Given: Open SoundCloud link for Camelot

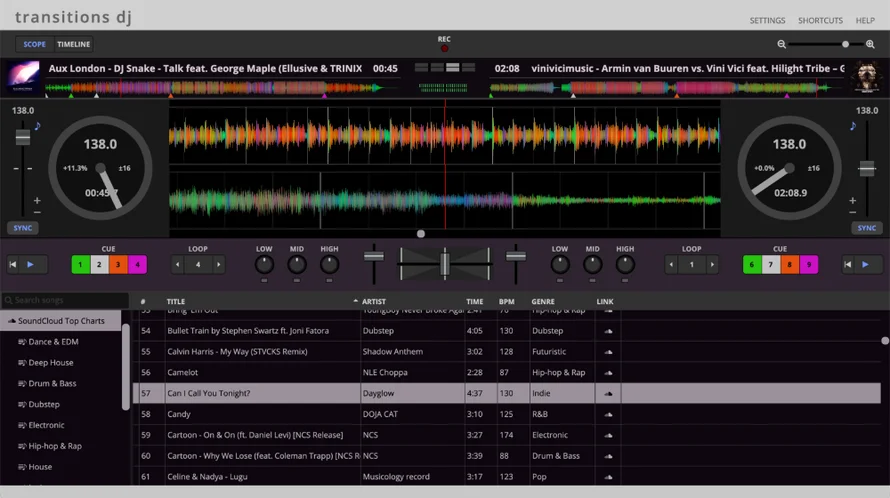Looking at the screenshot, I should [608, 373].
